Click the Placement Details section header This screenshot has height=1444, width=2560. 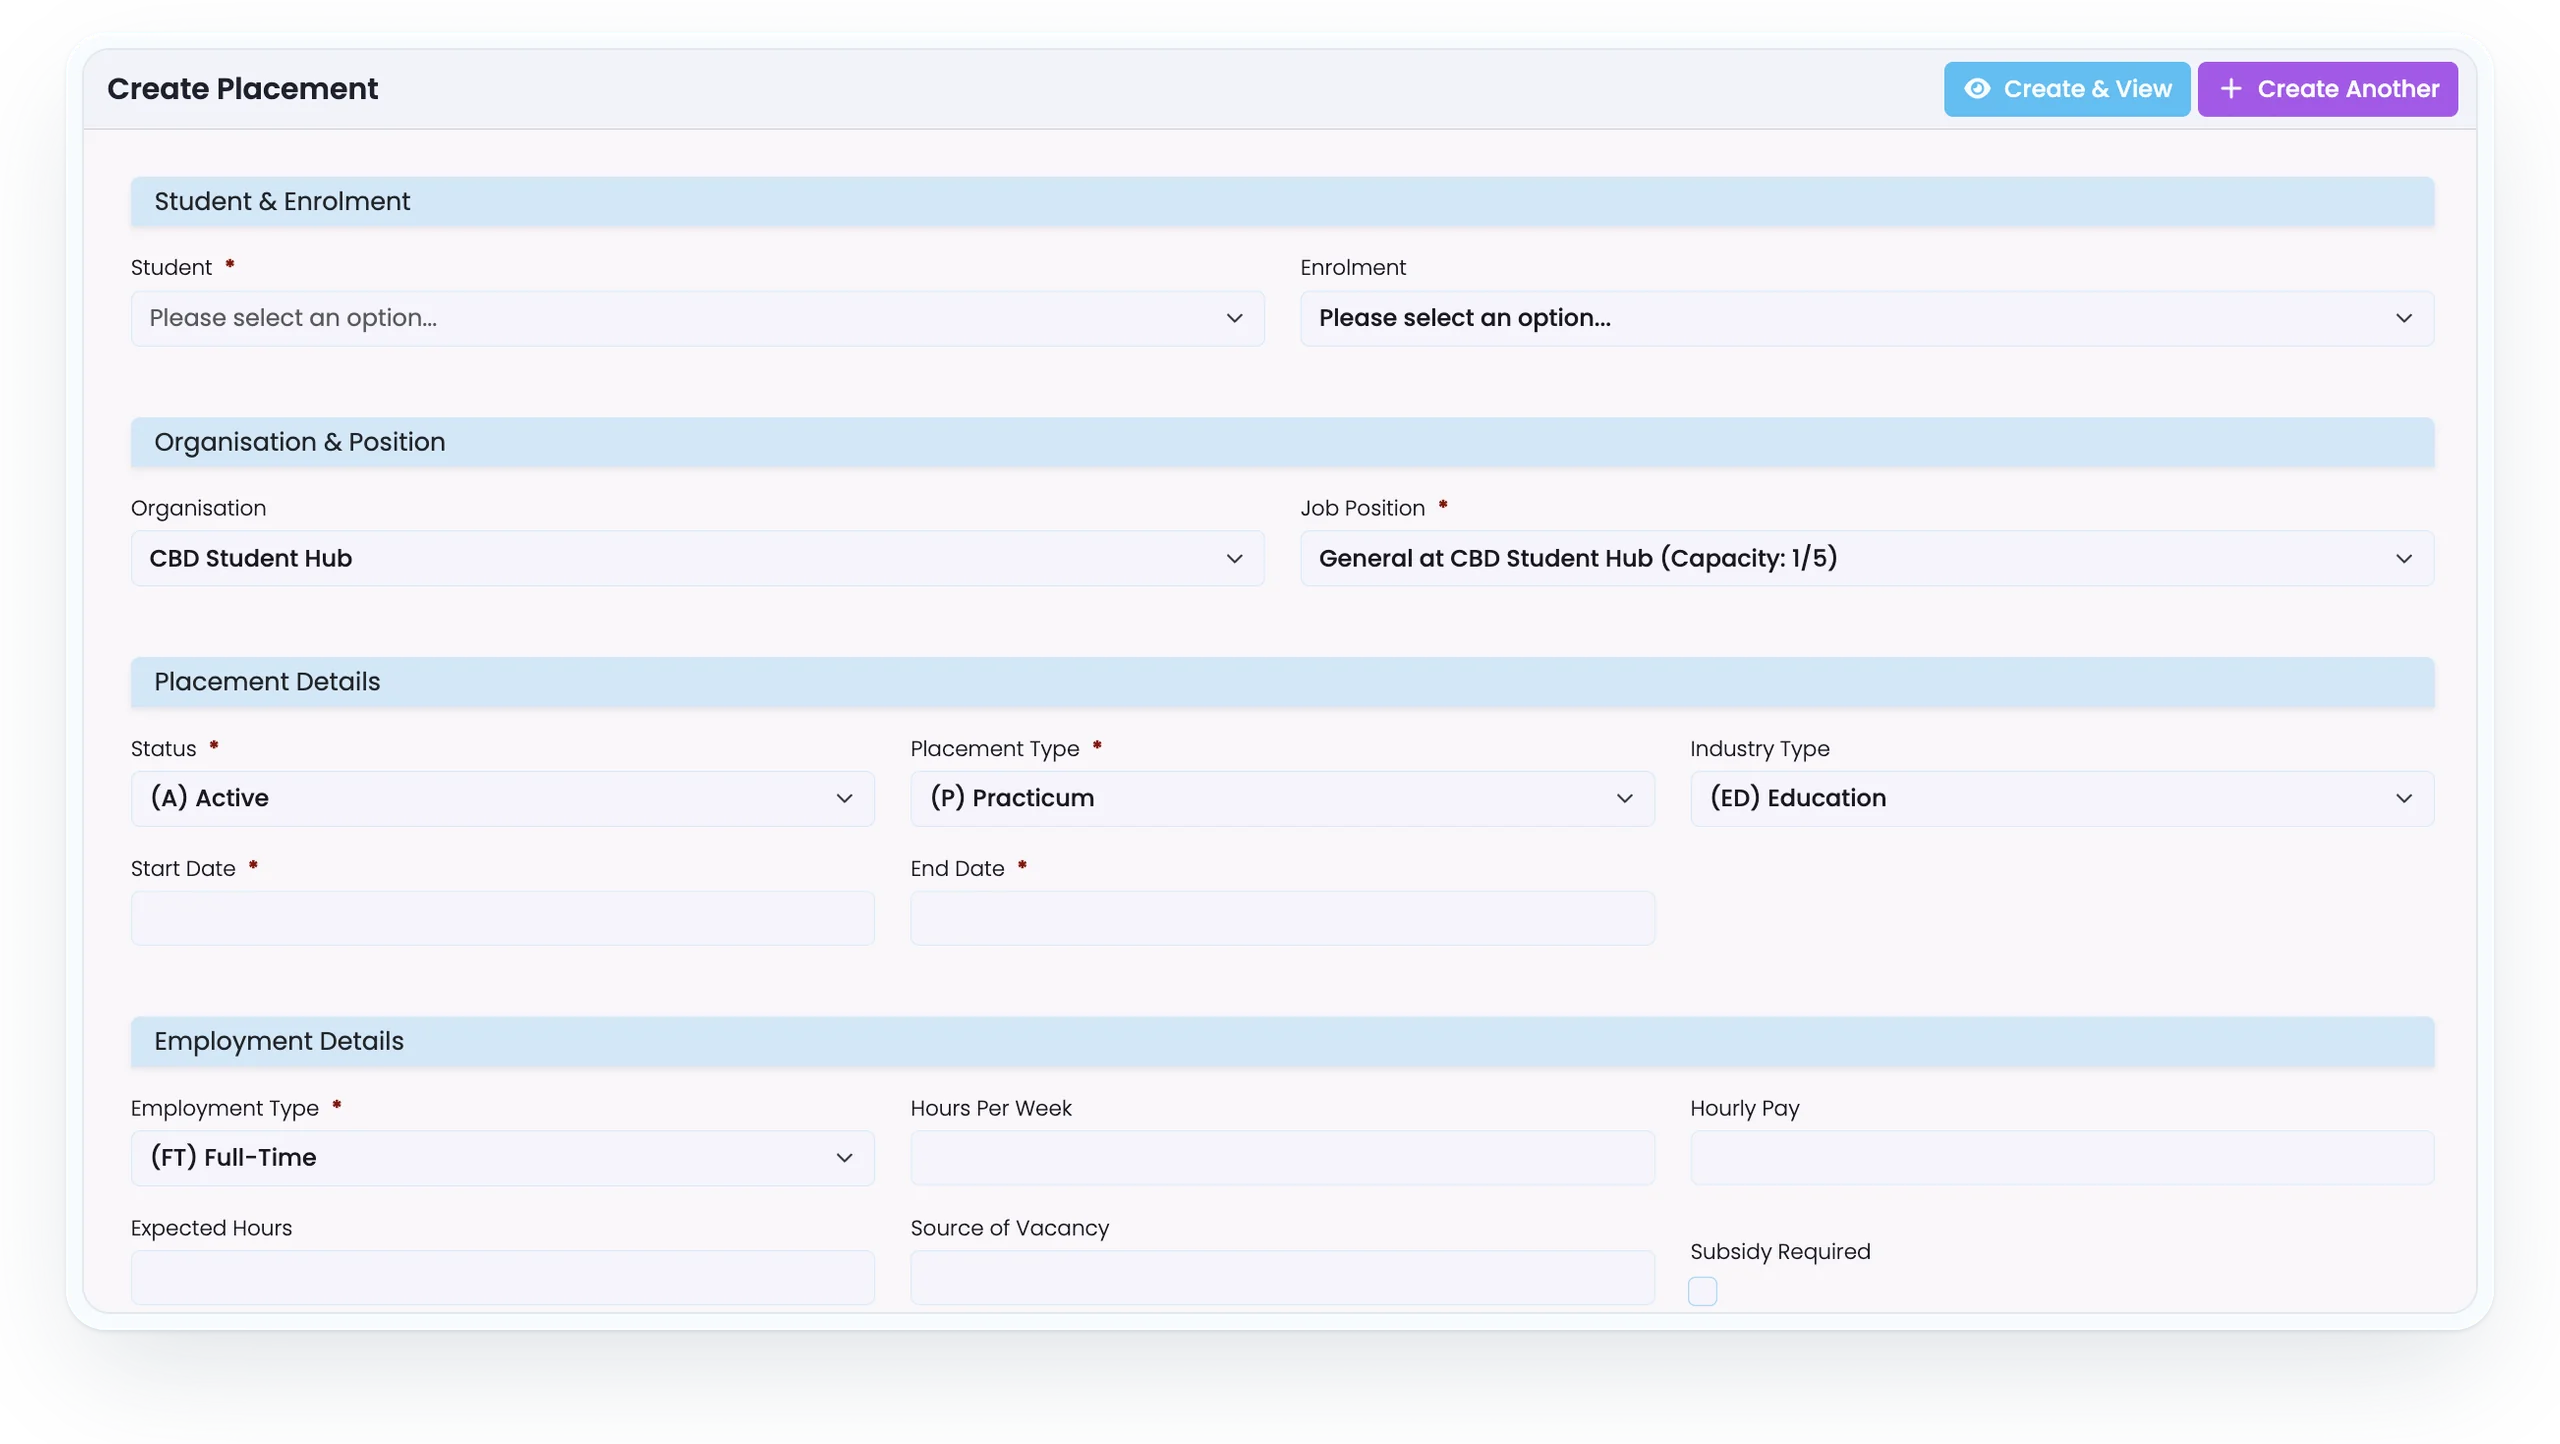(1282, 682)
